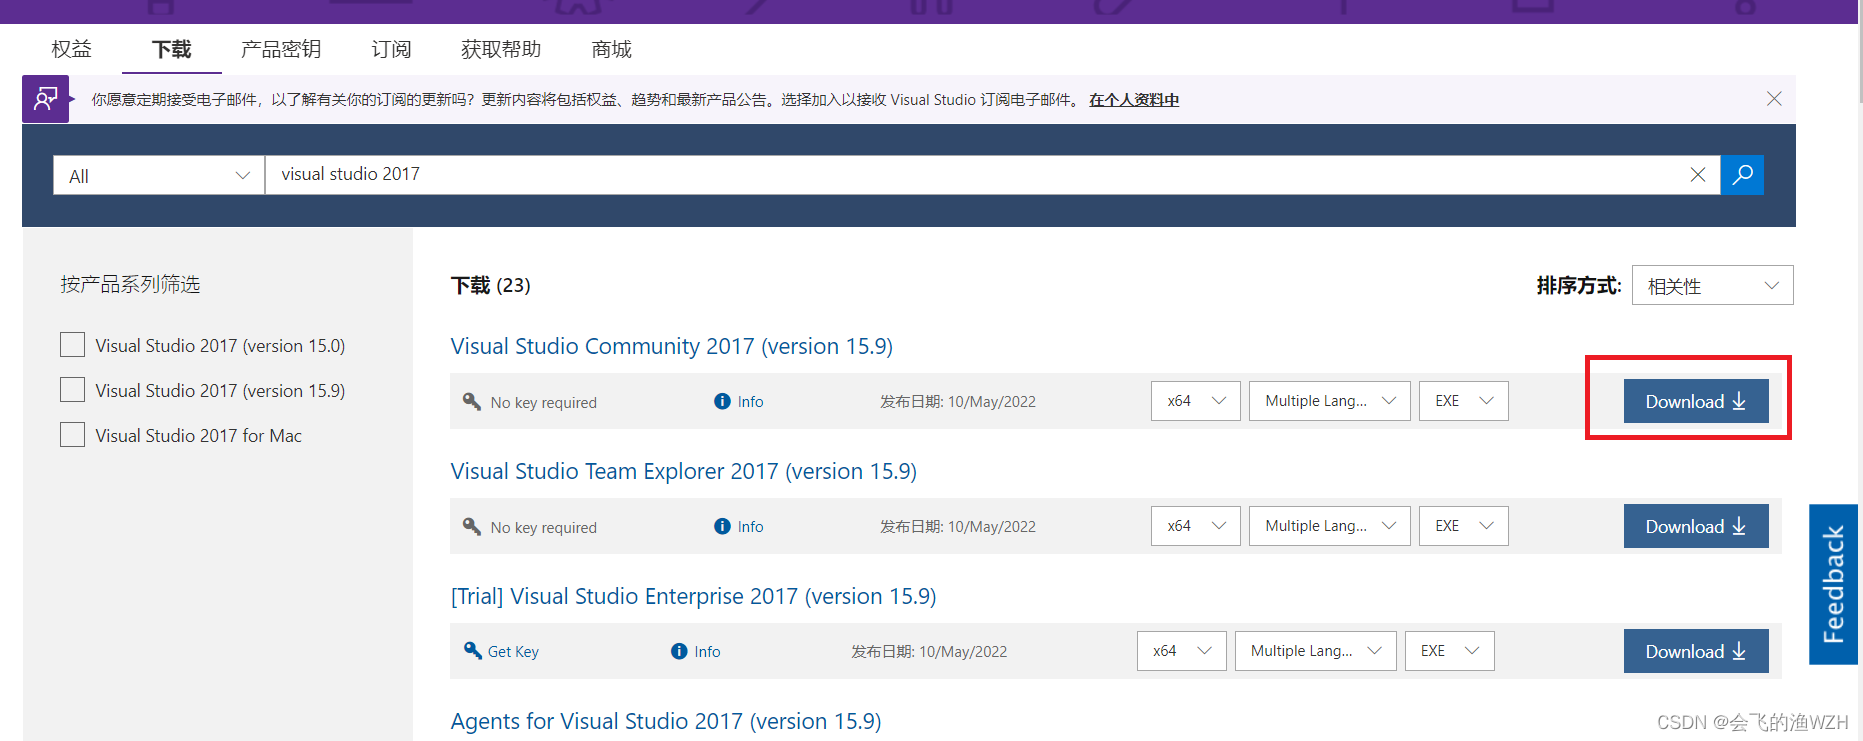Click Info icon for Team Explorer 2017
1863x741 pixels.
(722, 526)
